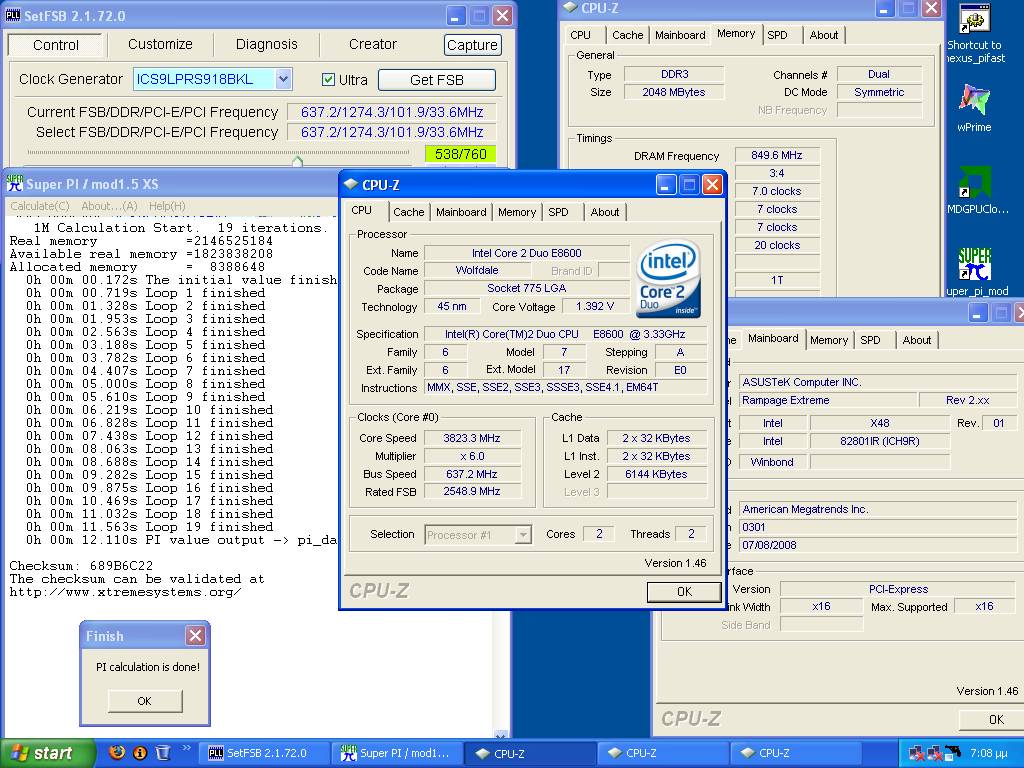Click the title icon of the CPU-Z Memory window
Viewport: 1024px width, 768px height.
(570, 7)
